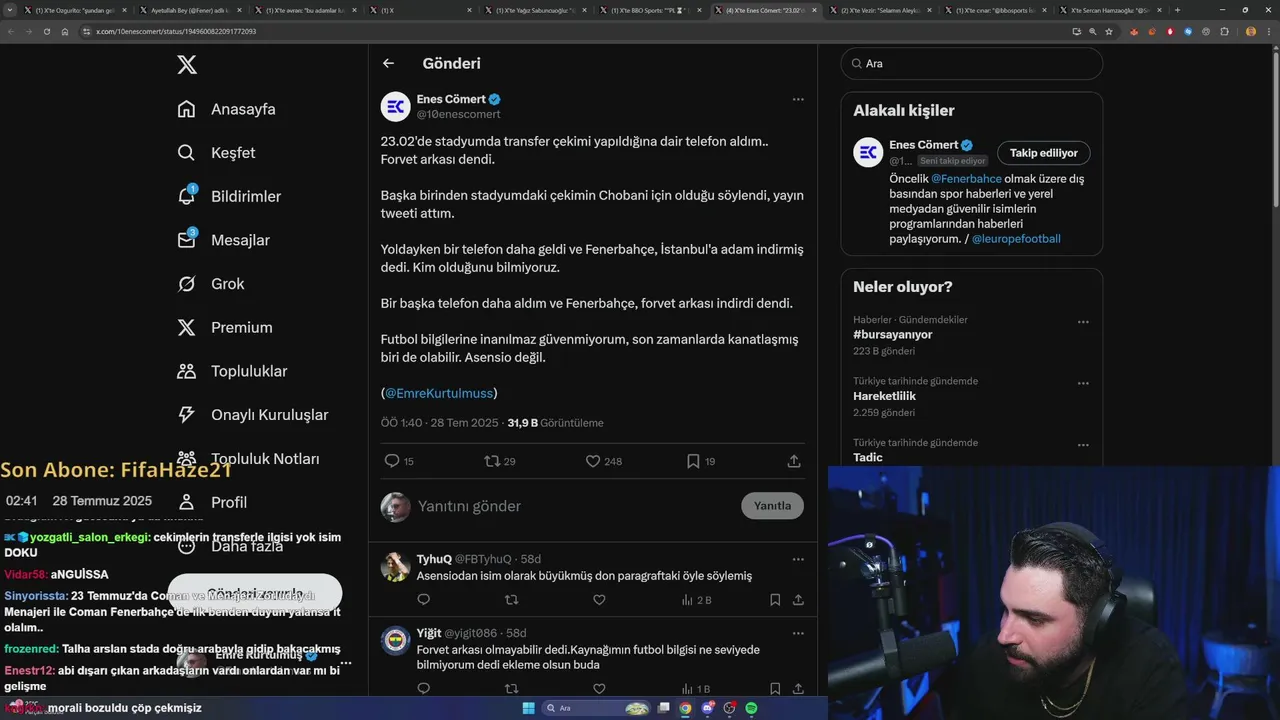Open @europefootball link in bio
The image size is (1280, 720).
[1016, 239]
